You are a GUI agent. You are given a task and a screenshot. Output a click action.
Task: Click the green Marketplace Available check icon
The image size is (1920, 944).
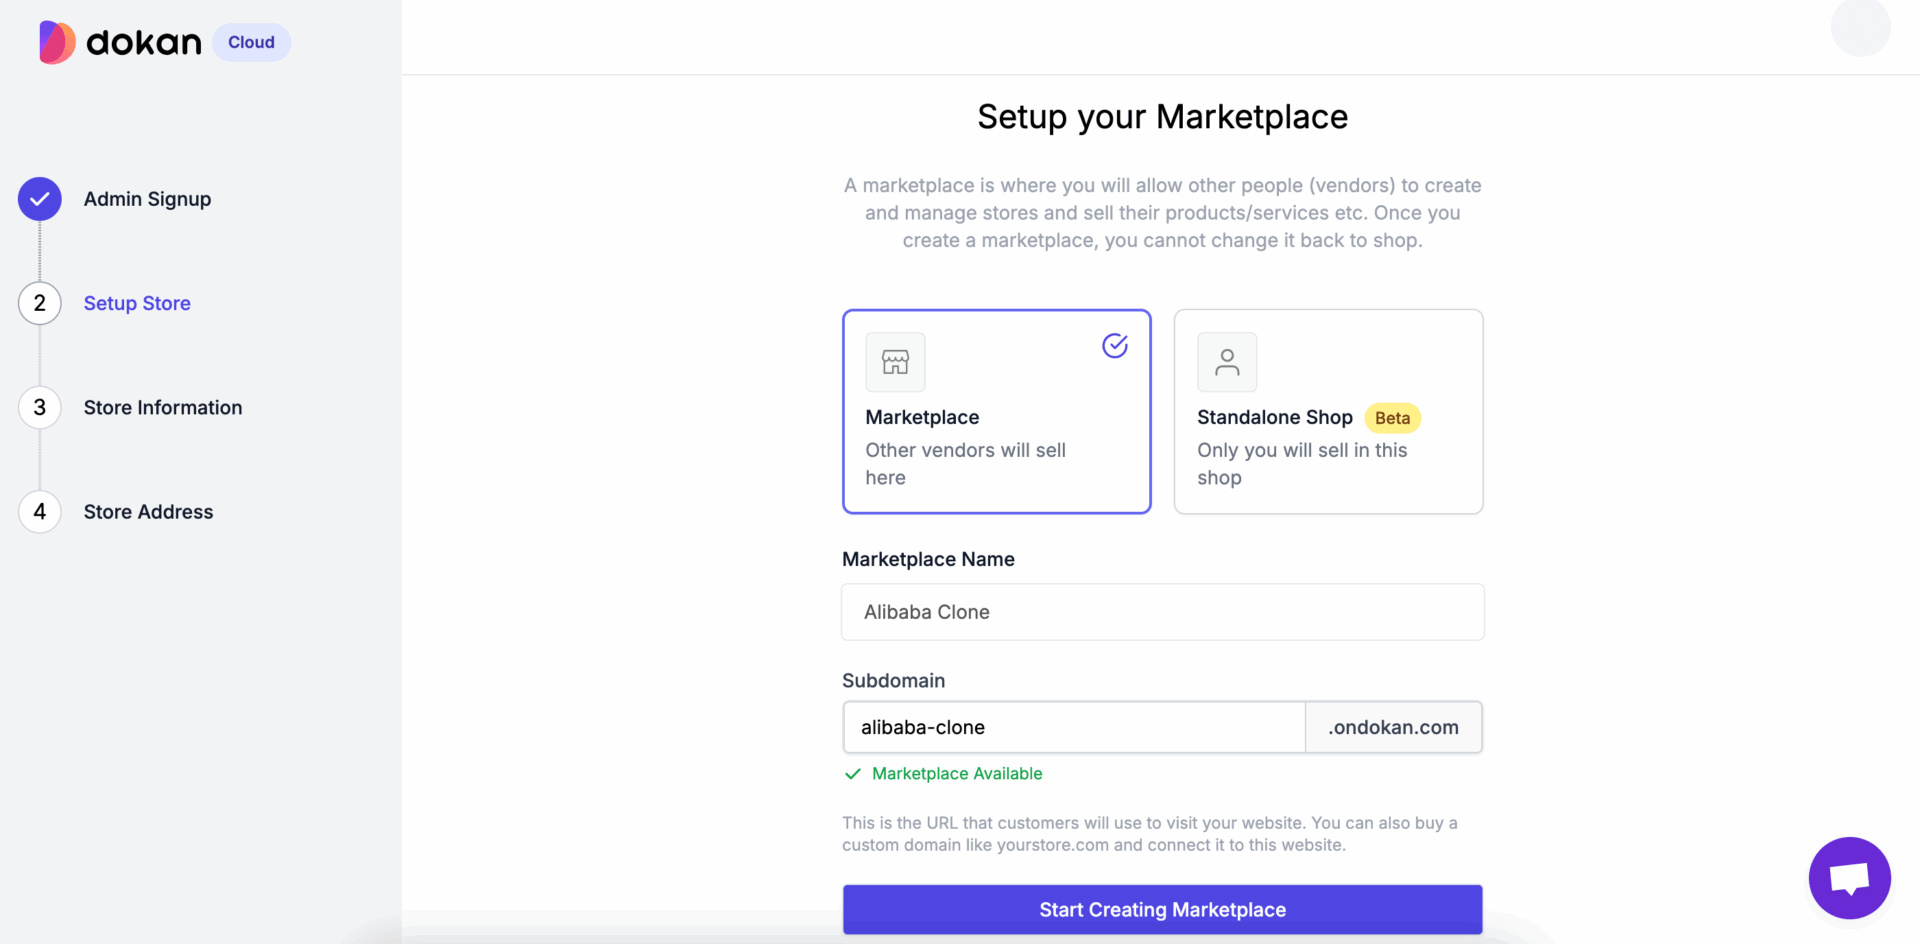coord(853,774)
